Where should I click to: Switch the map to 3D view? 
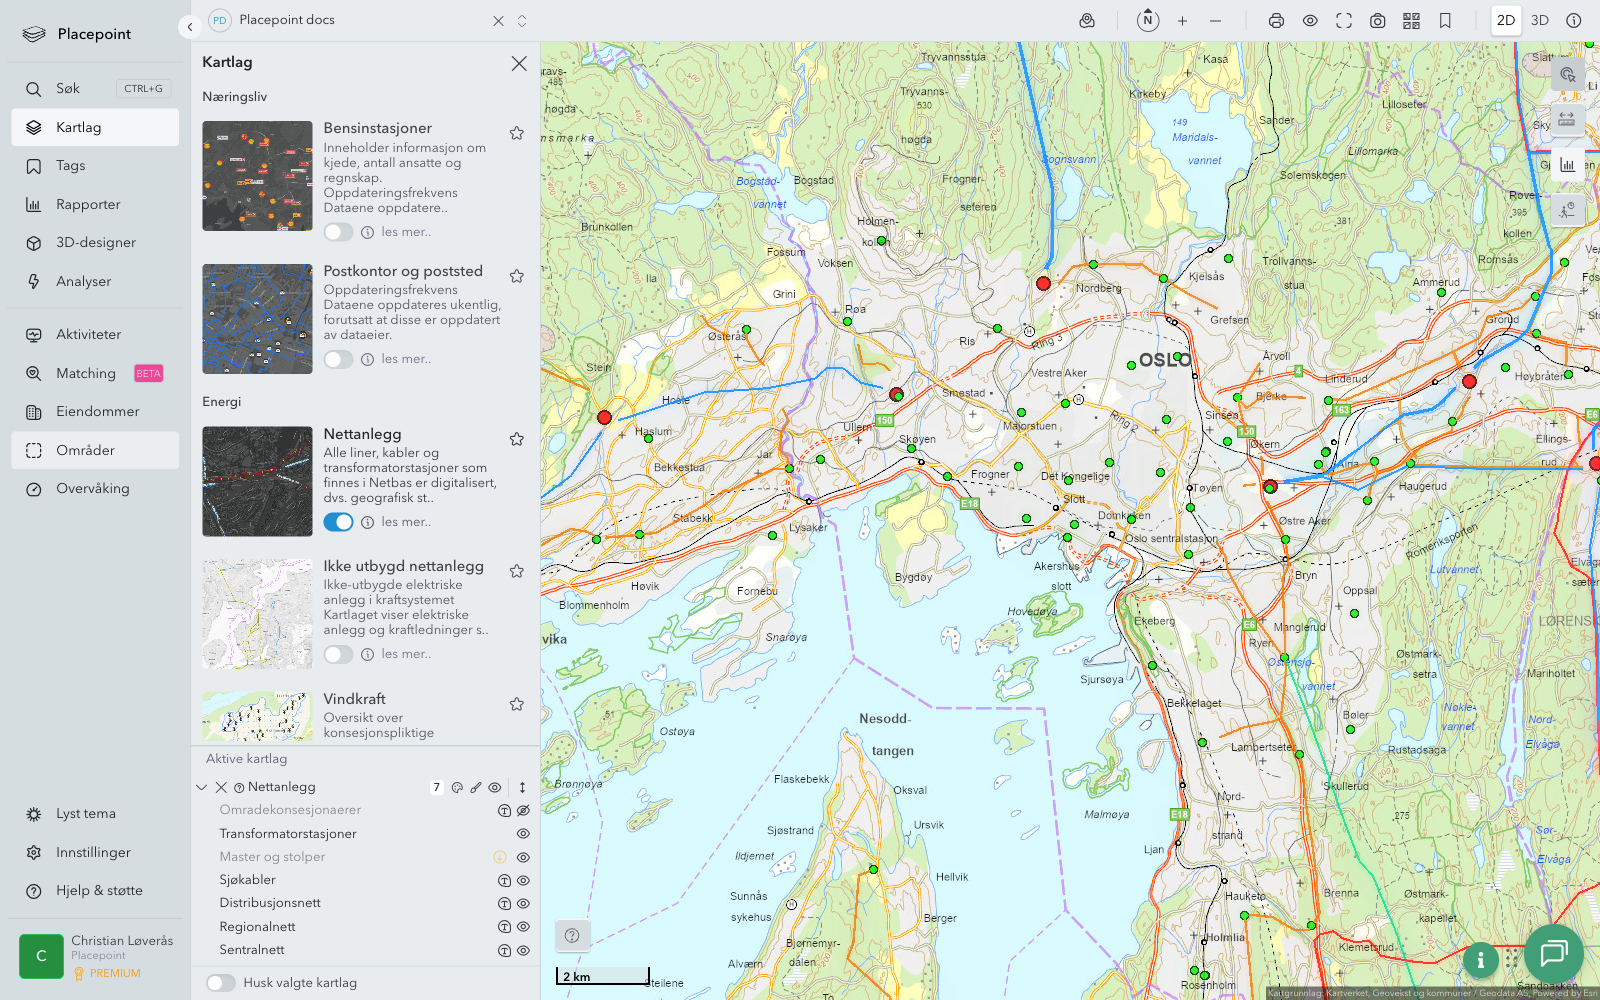point(1539,21)
